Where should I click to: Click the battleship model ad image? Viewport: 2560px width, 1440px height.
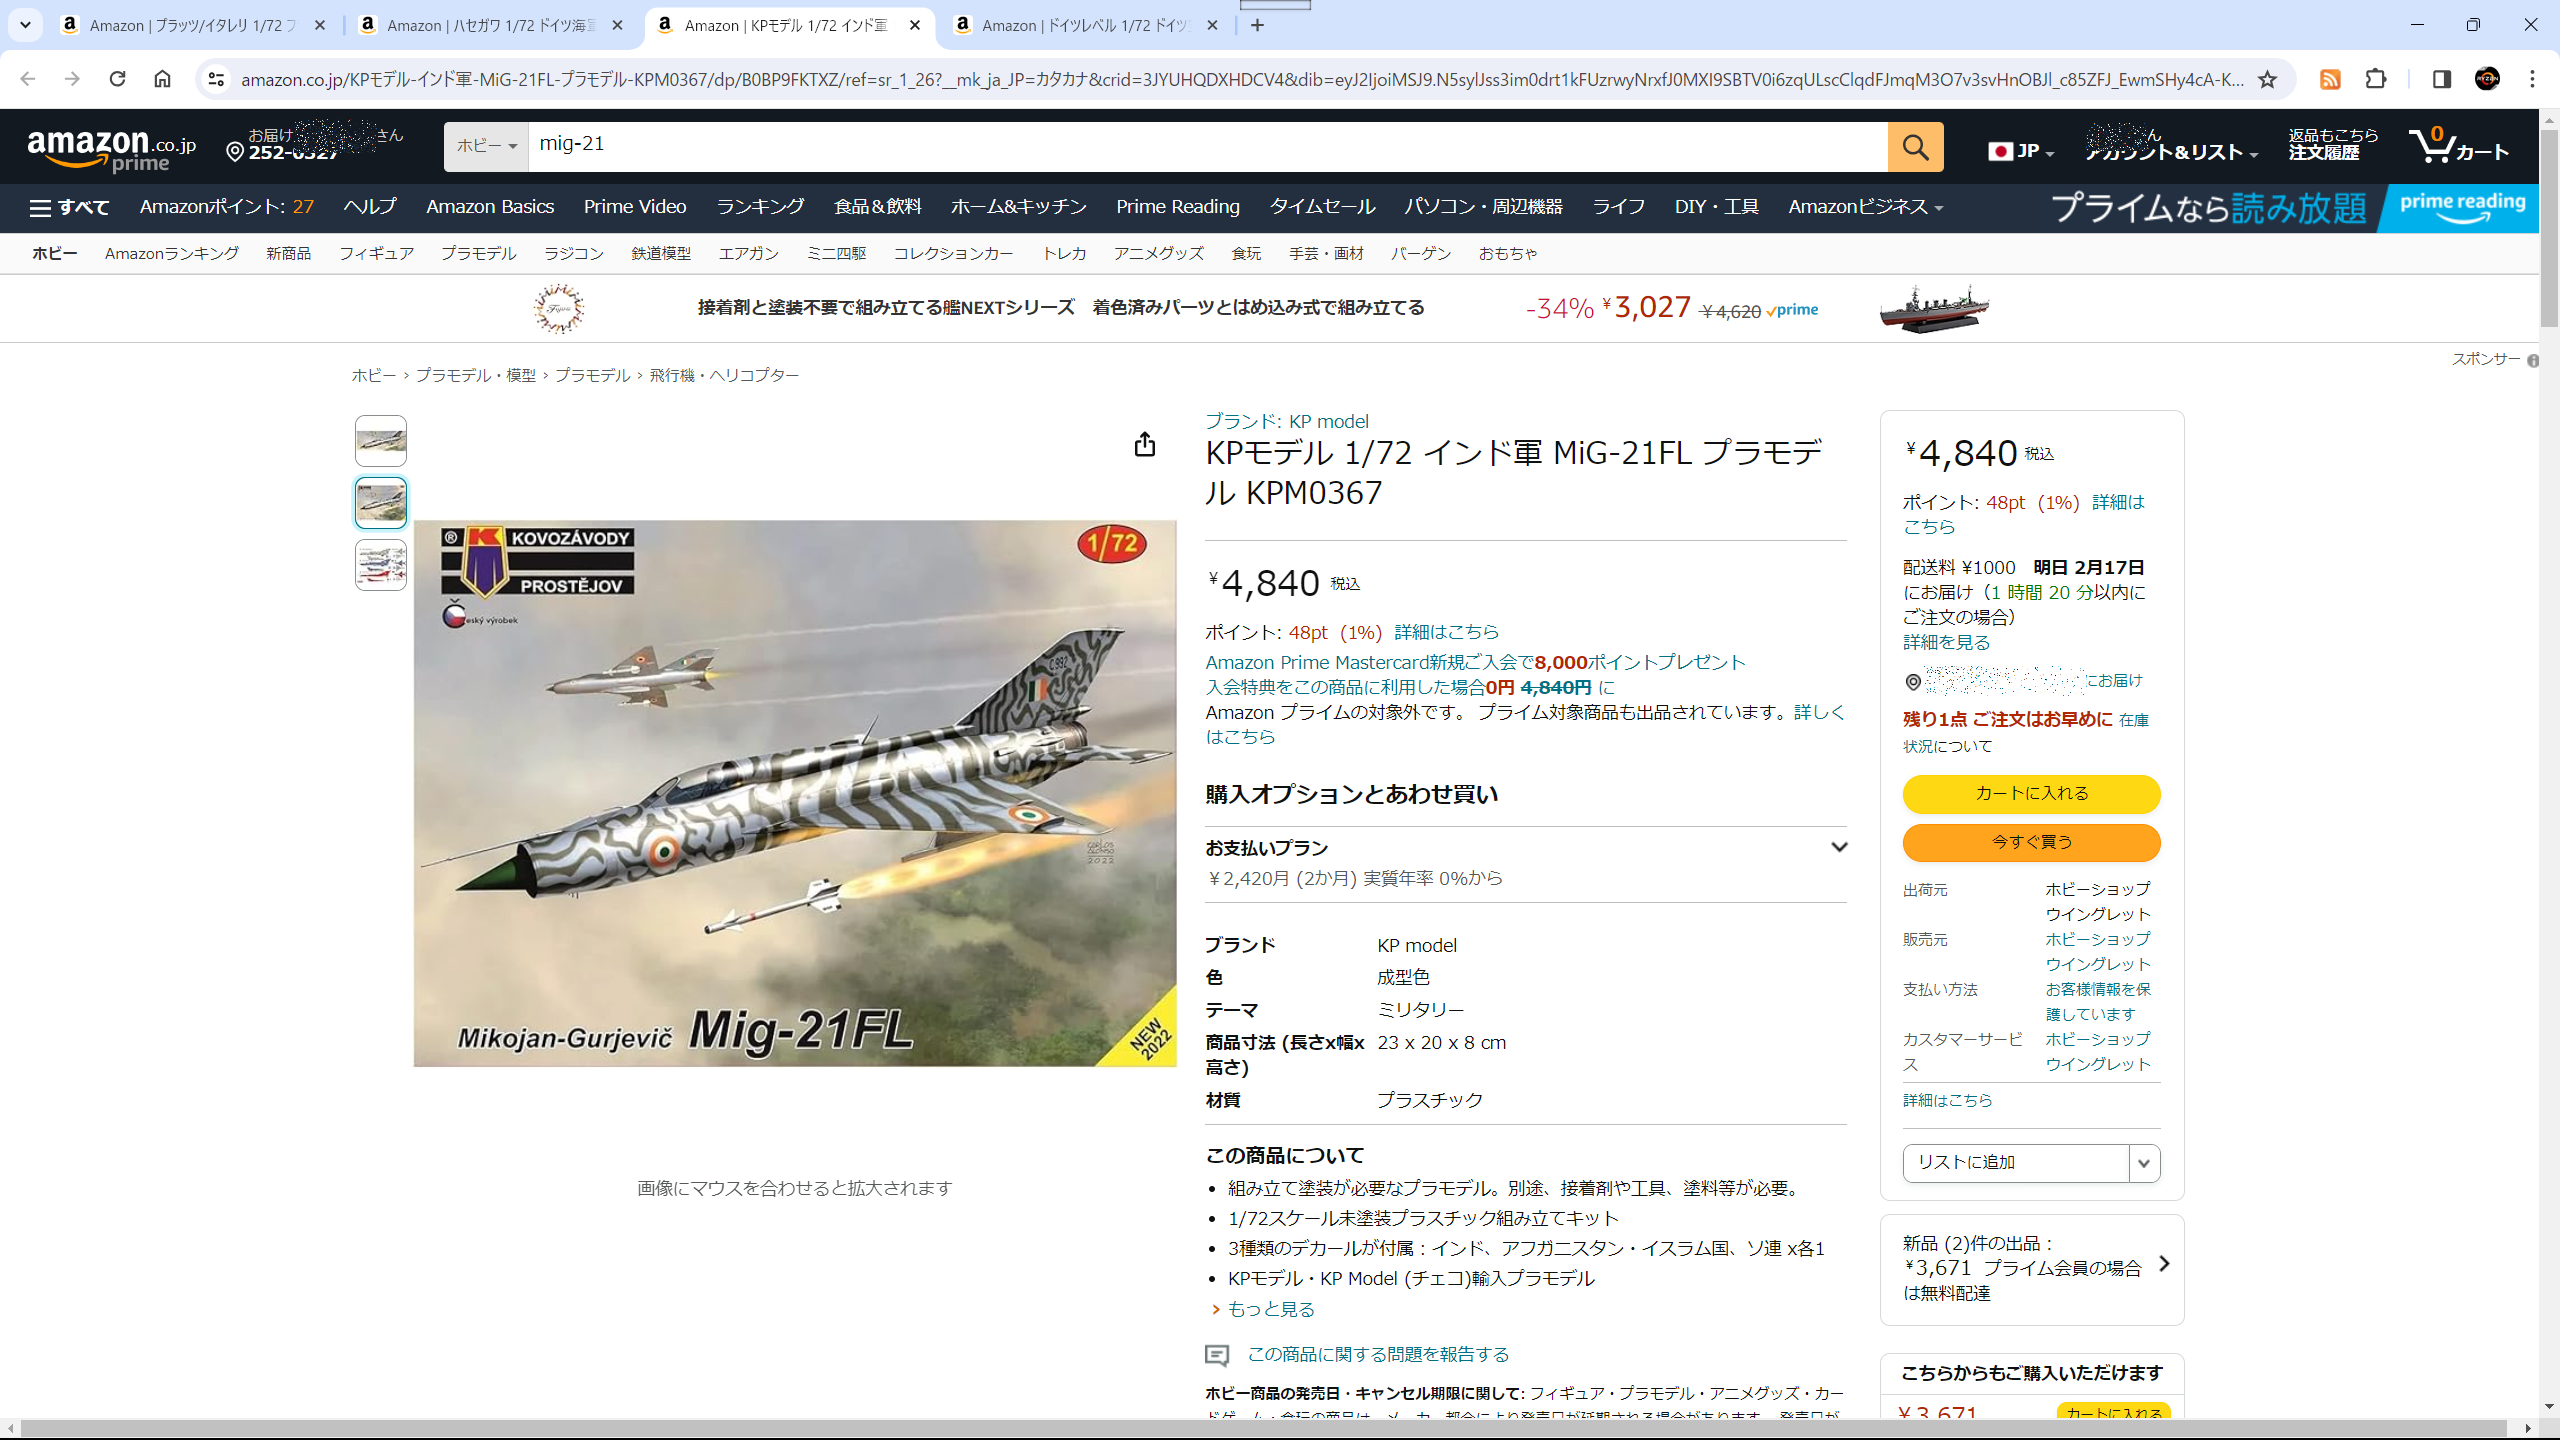tap(1934, 308)
